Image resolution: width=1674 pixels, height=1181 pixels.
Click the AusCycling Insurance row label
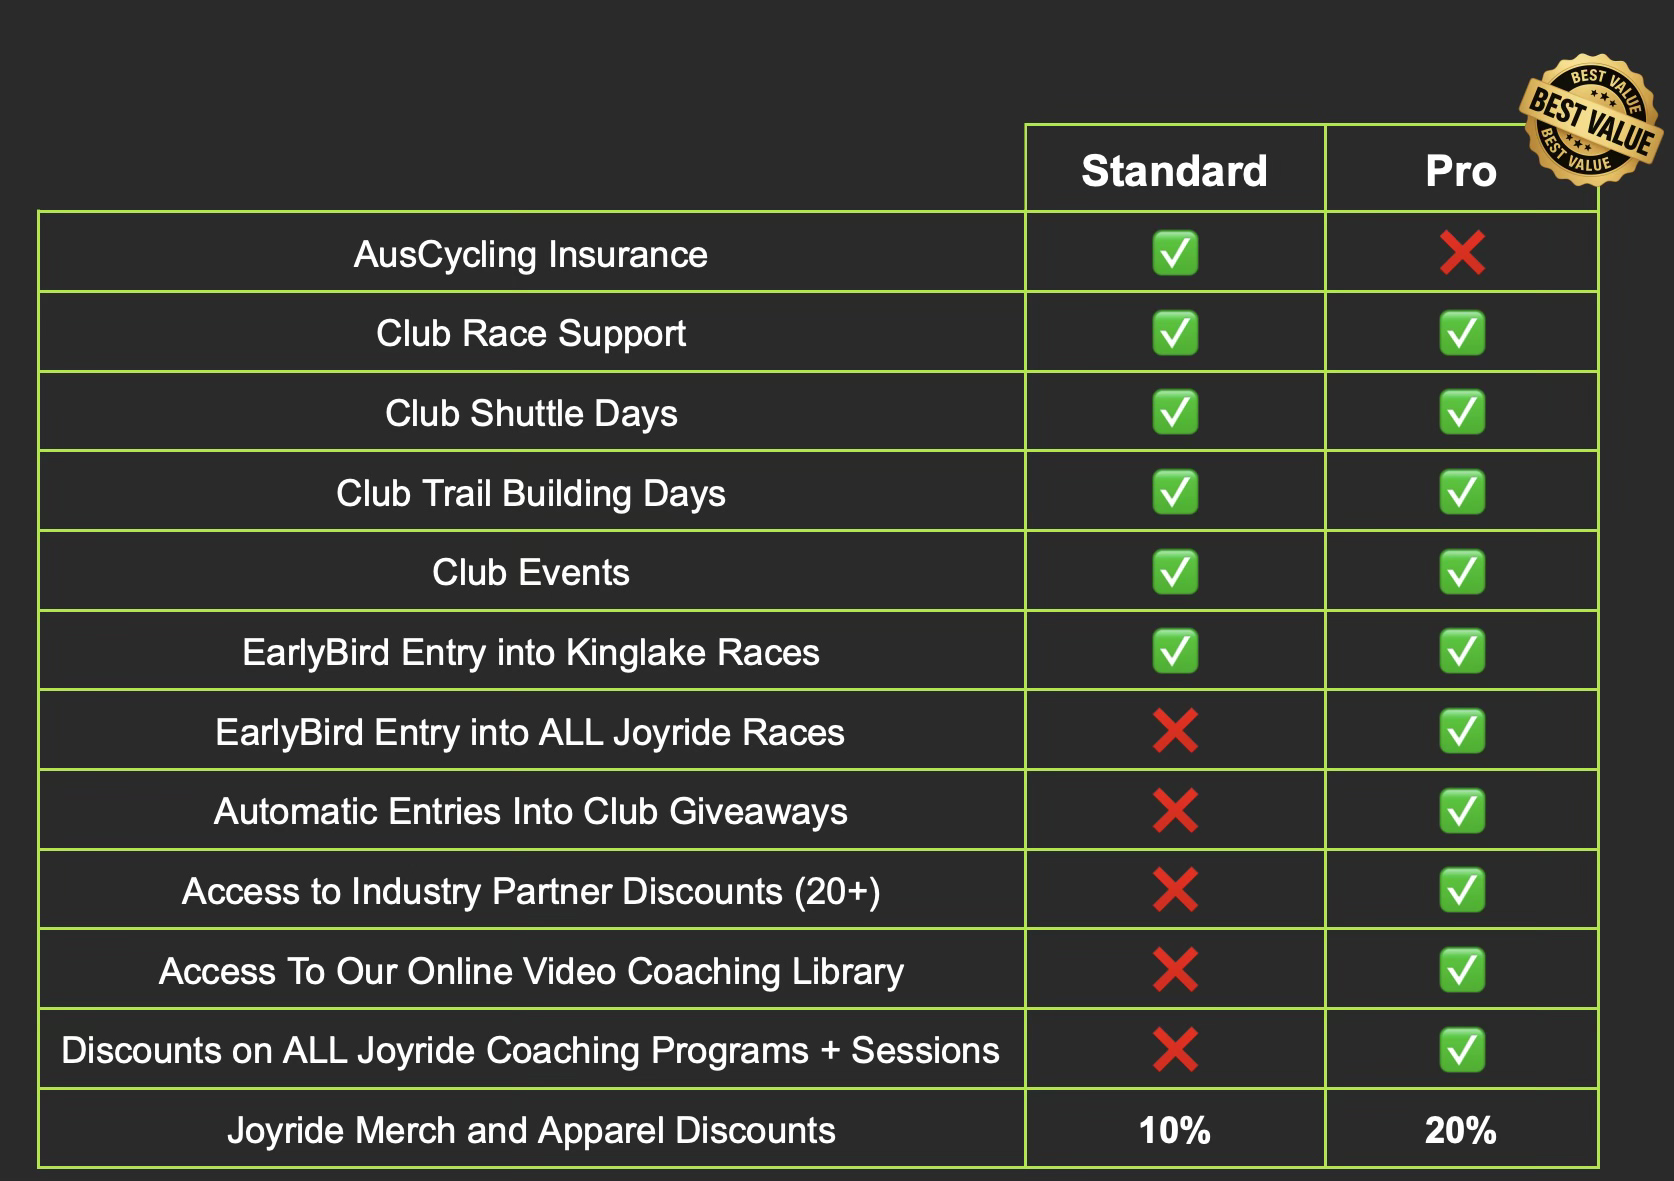[530, 254]
